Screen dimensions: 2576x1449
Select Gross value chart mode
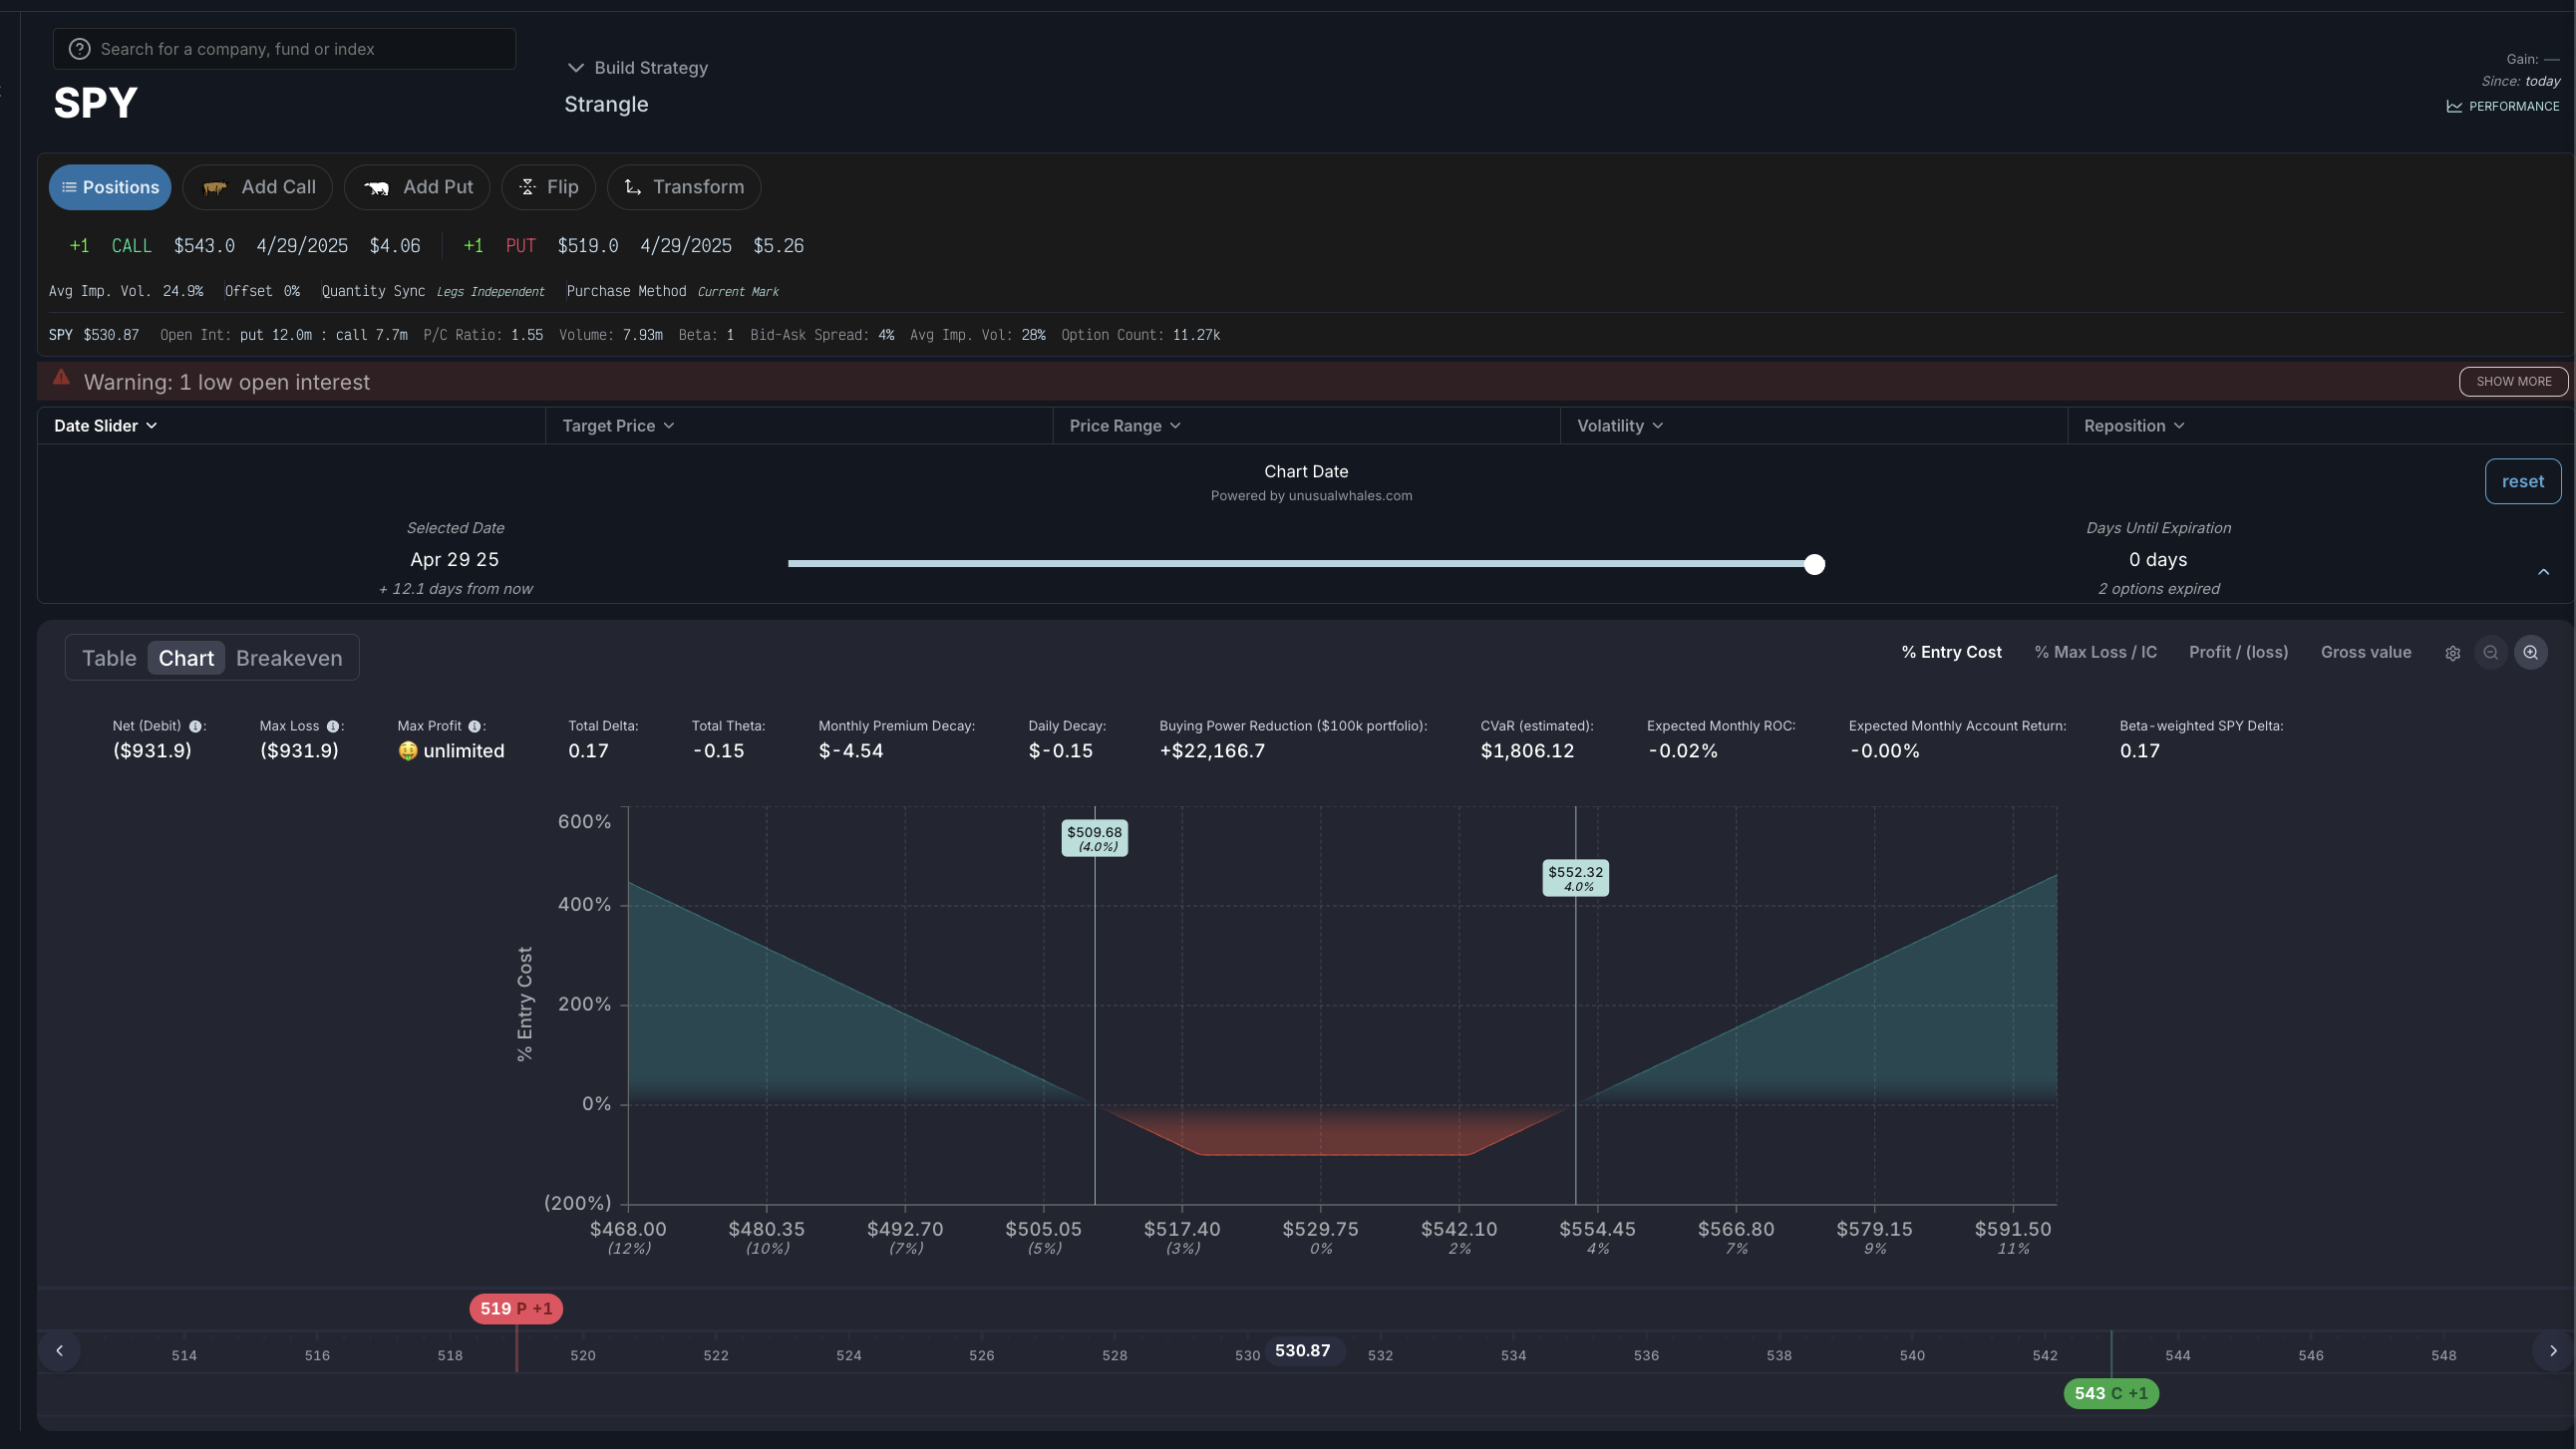2366,652
